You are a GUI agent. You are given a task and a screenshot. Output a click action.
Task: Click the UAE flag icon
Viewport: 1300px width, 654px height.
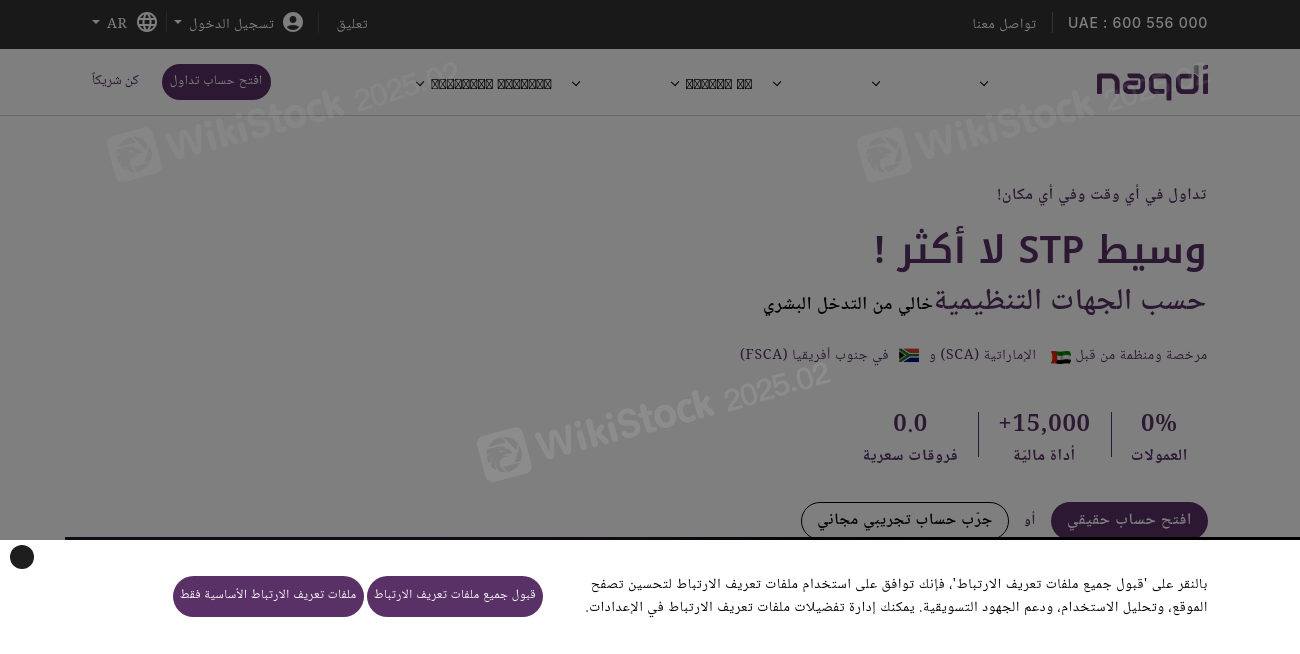pyautogui.click(x=1061, y=357)
